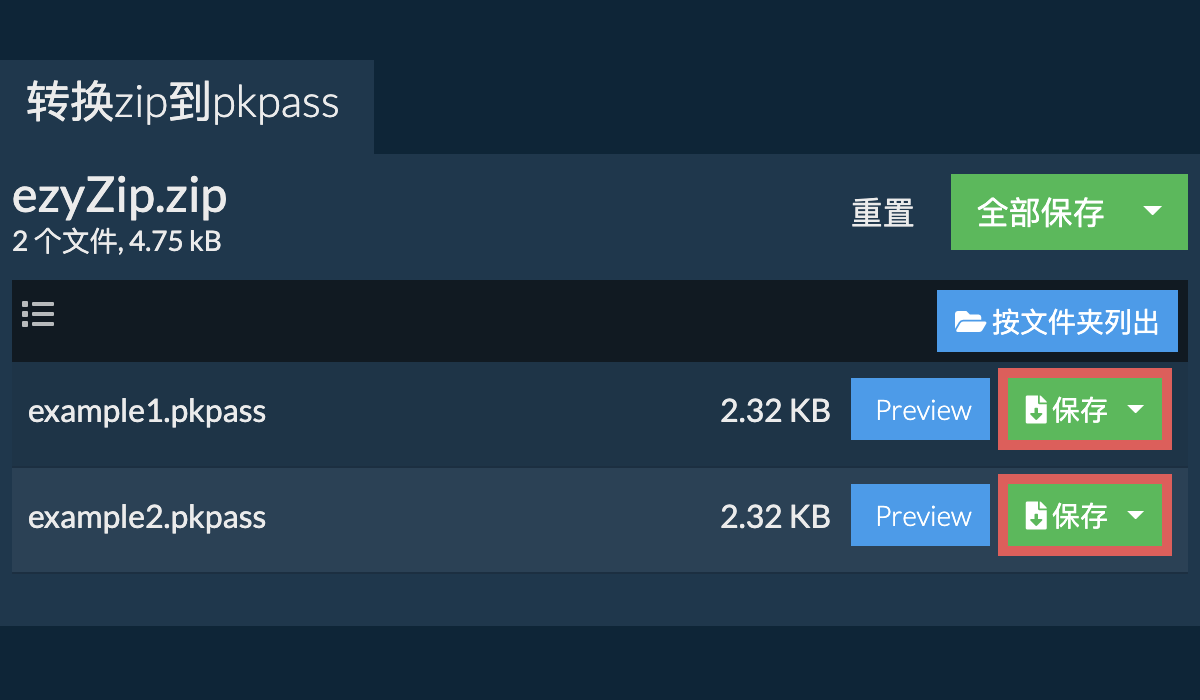Preview the example2.pkpass file

click(x=923, y=516)
